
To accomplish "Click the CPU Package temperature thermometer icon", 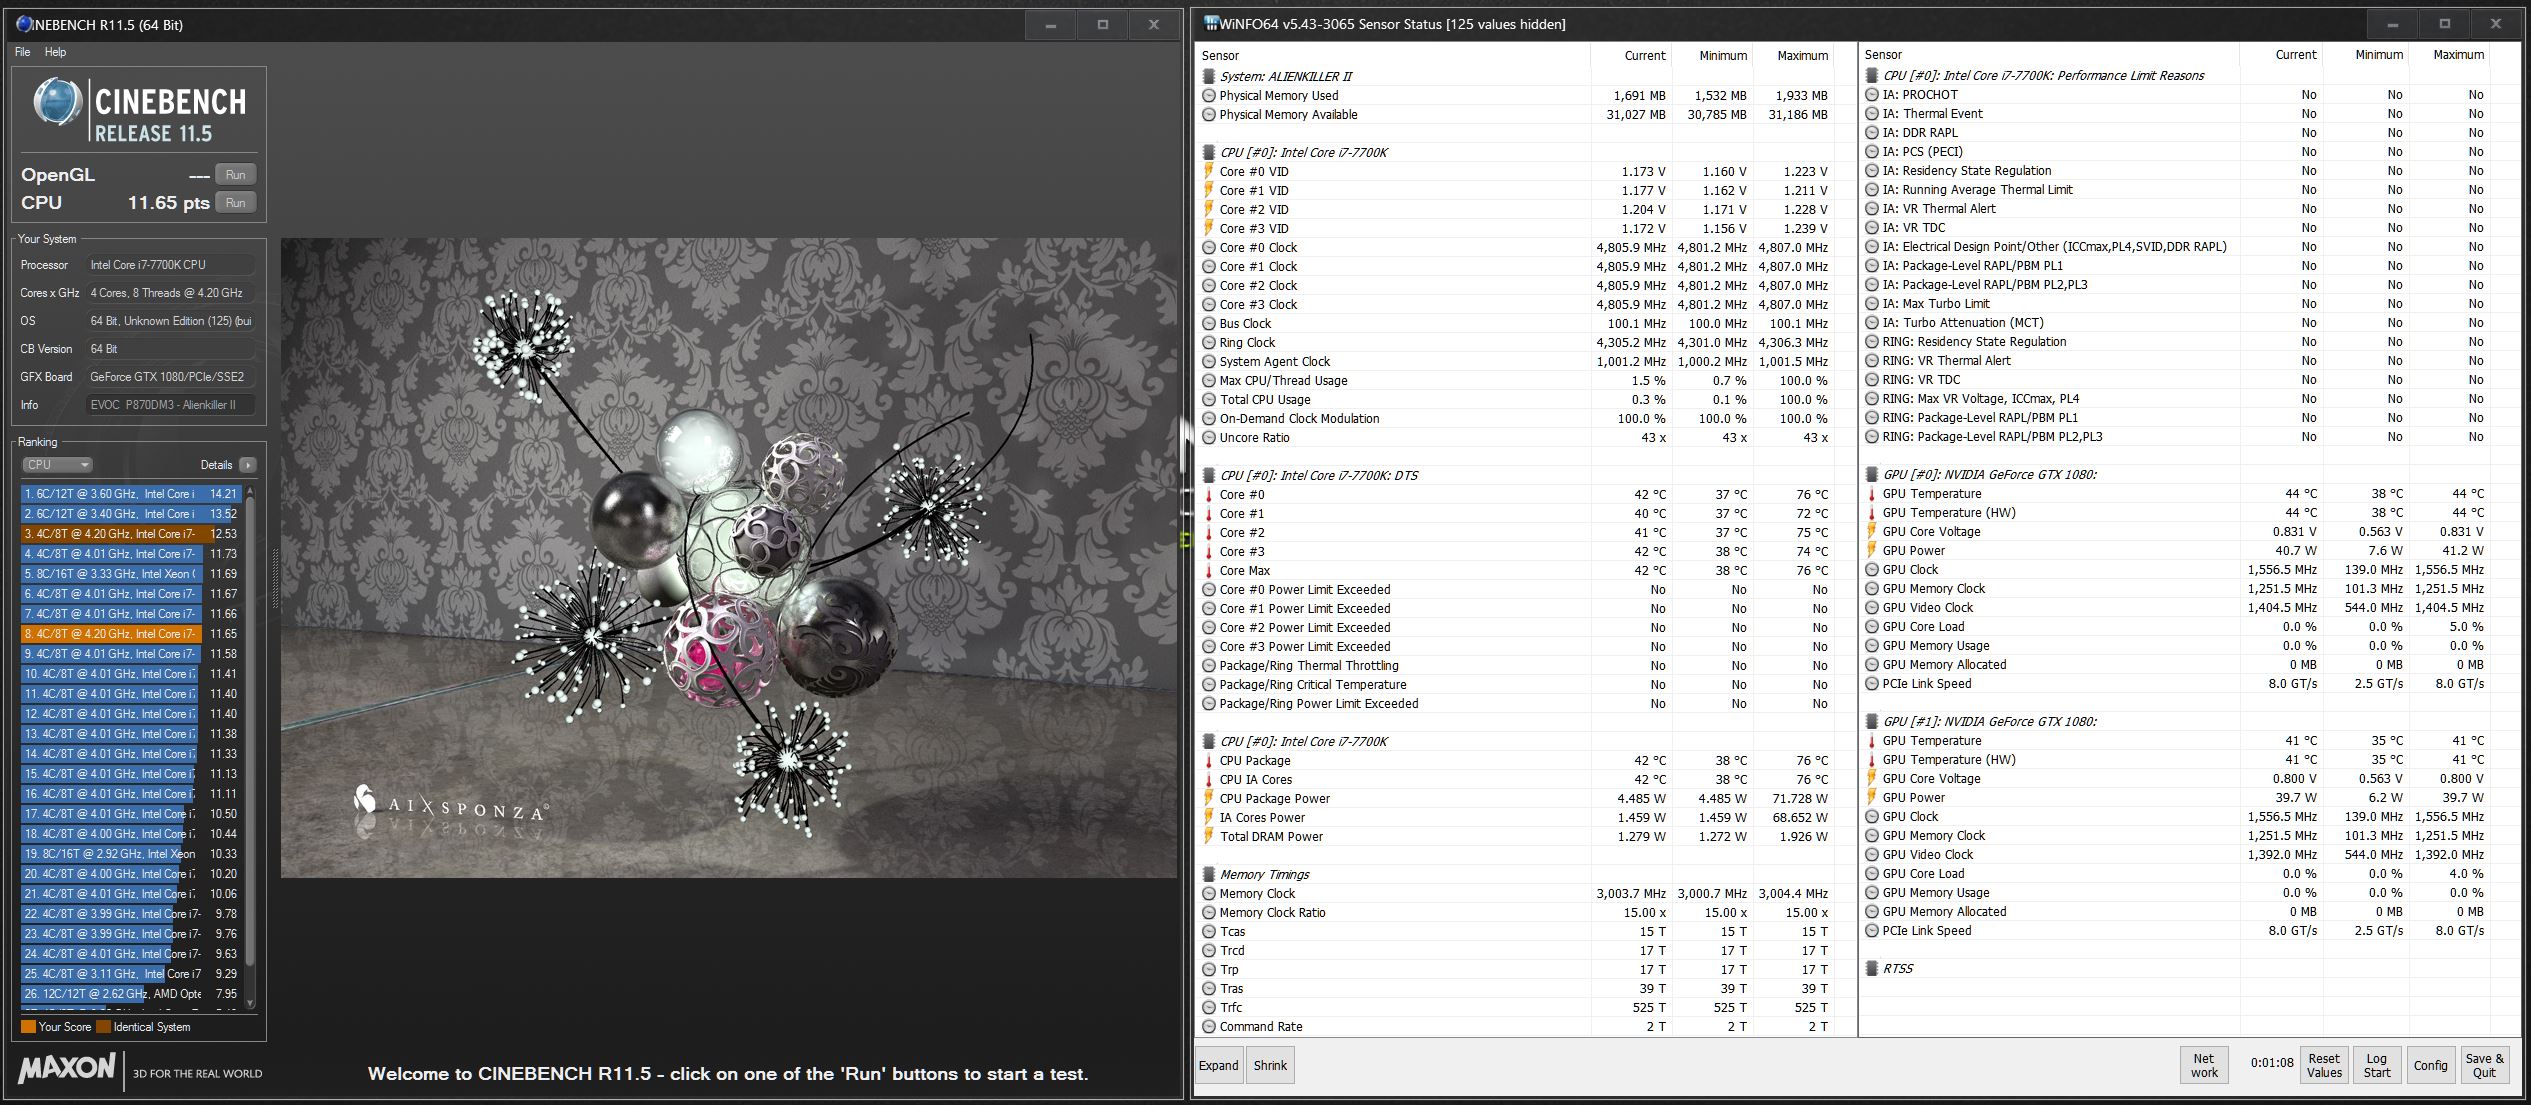I will 1208,760.
